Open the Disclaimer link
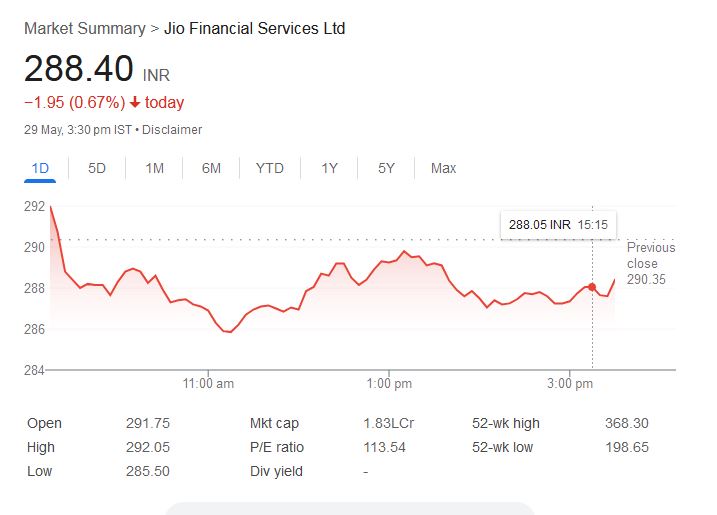The height and width of the screenshot is (515, 717). tap(174, 130)
